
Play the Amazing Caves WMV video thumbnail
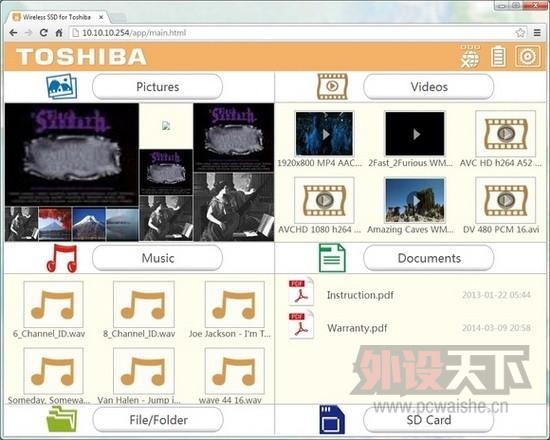tap(415, 200)
